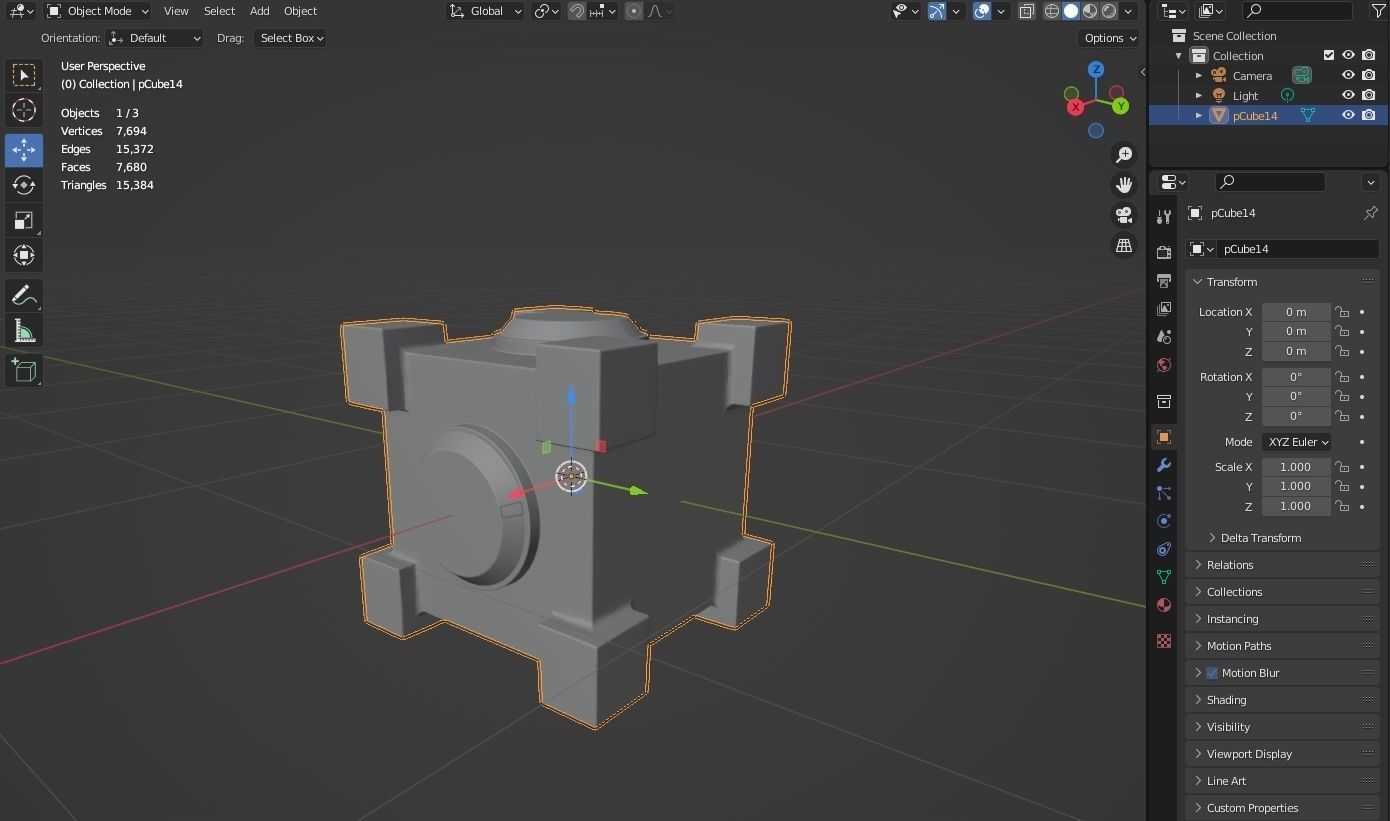The width and height of the screenshot is (1390, 821).
Task: Choose the Move tool in toolbar
Action: (x=24, y=150)
